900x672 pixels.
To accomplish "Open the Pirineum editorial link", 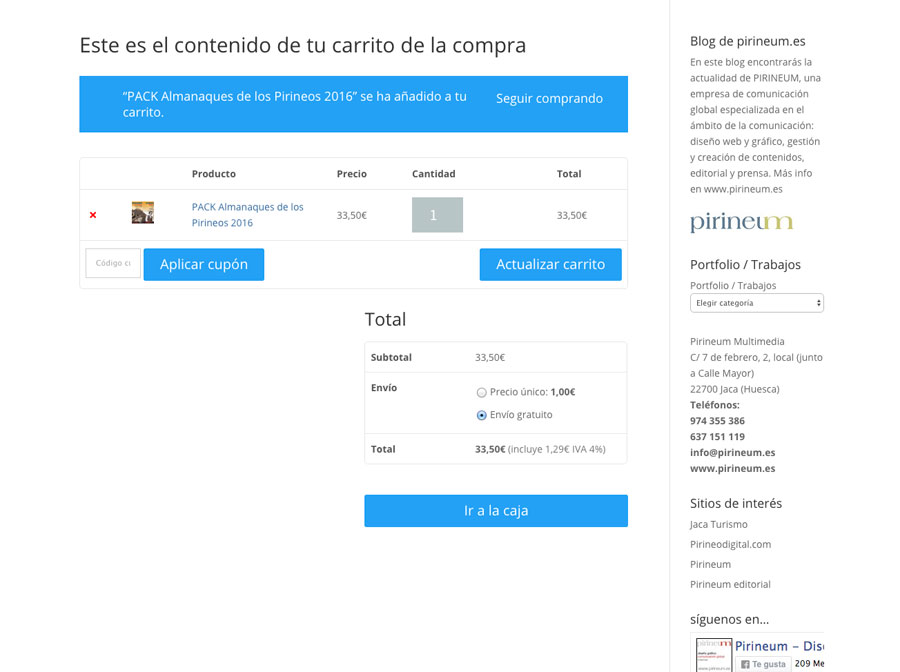I will click(730, 585).
